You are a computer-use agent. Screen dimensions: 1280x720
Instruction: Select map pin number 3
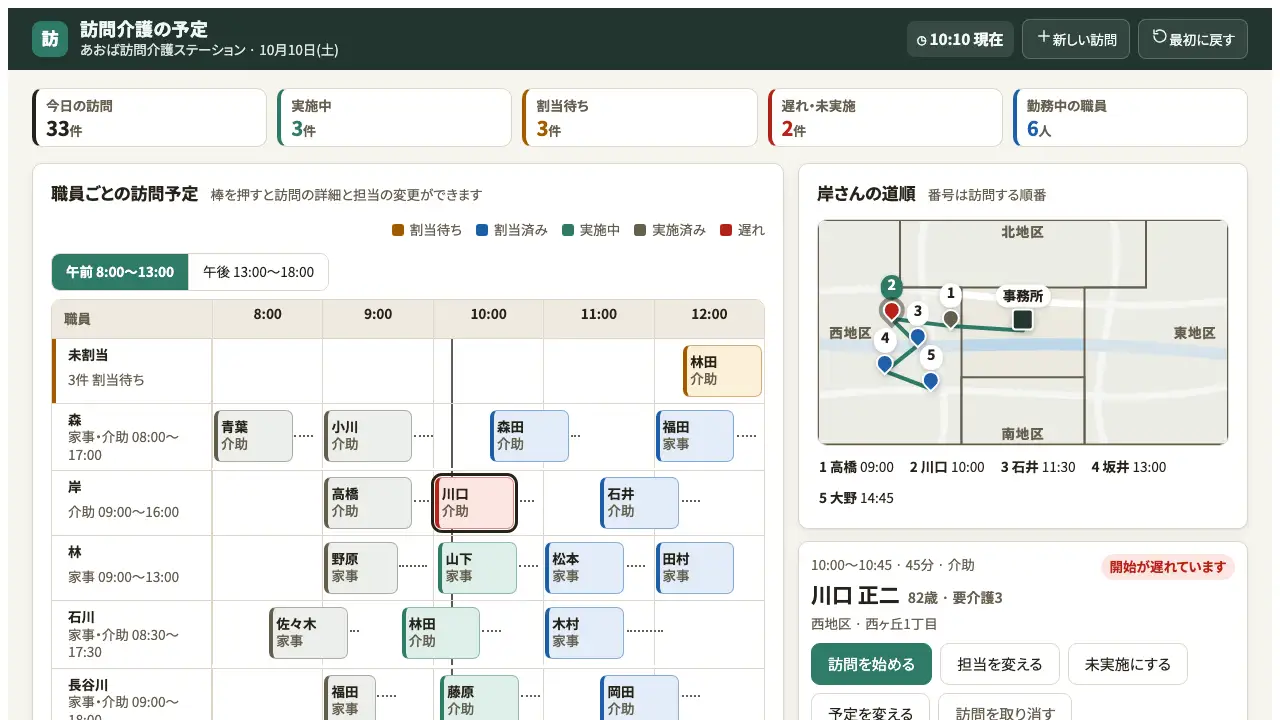[917, 336]
